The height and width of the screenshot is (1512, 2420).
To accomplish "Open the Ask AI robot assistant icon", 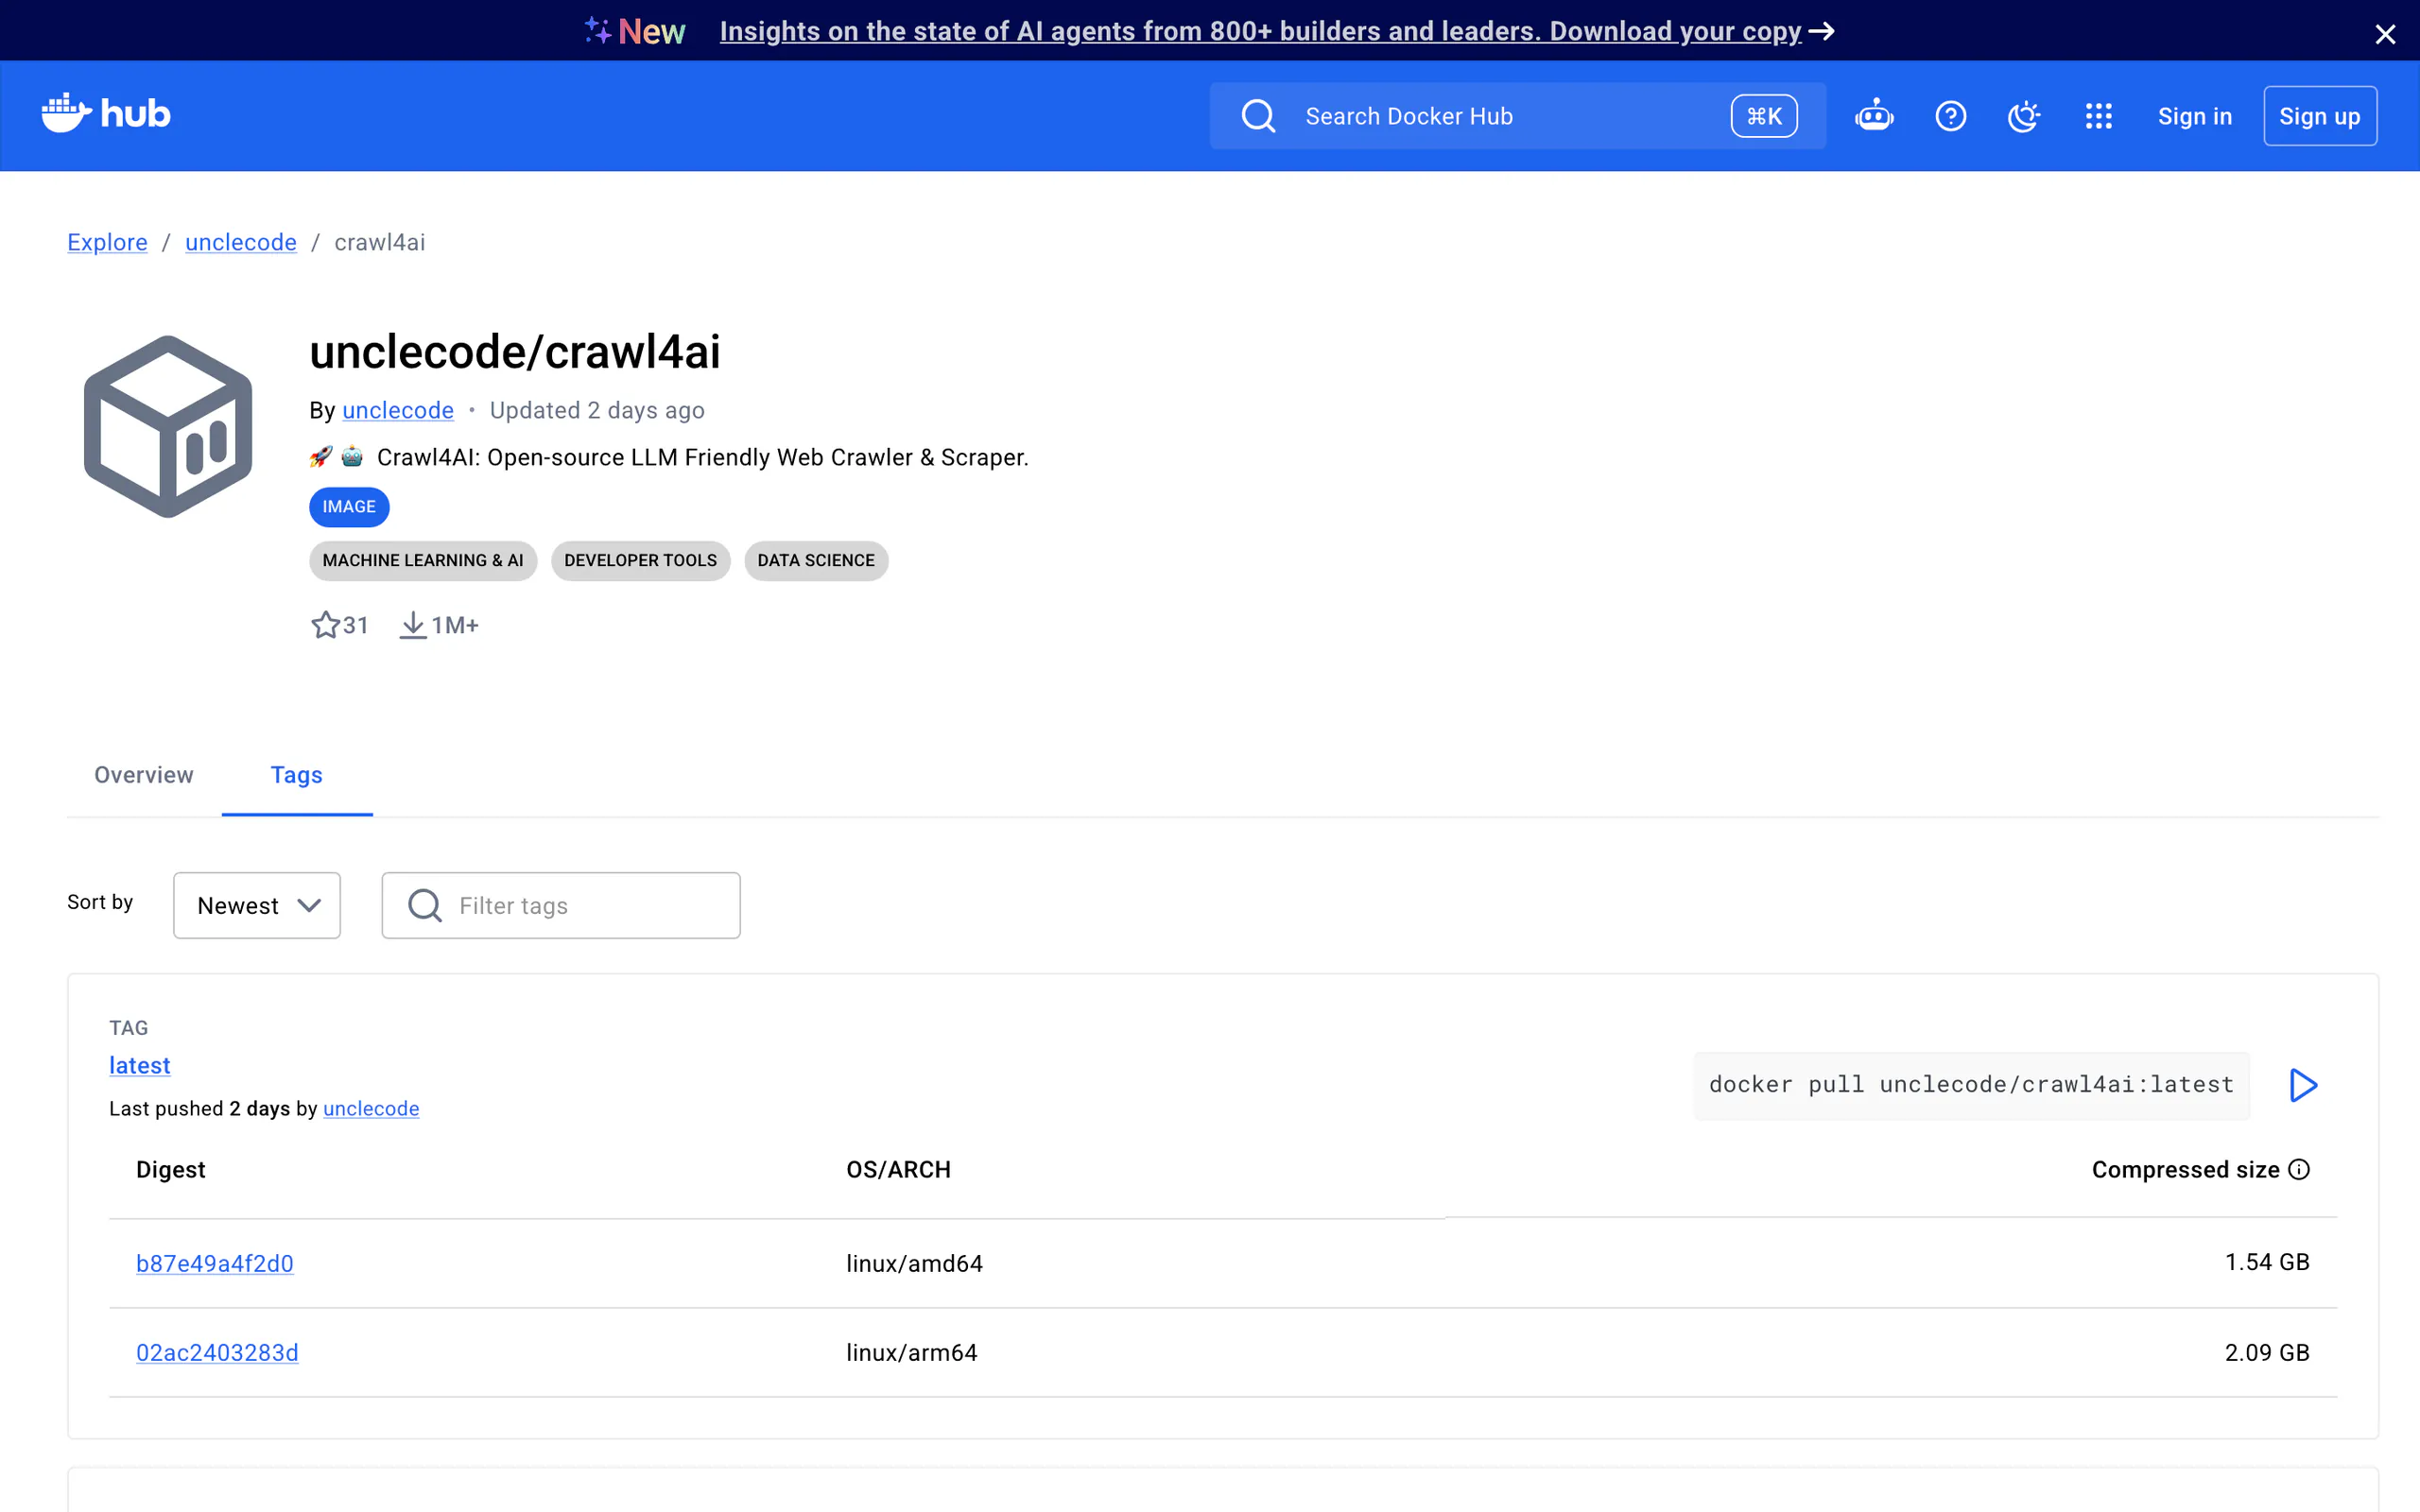I will (1874, 116).
